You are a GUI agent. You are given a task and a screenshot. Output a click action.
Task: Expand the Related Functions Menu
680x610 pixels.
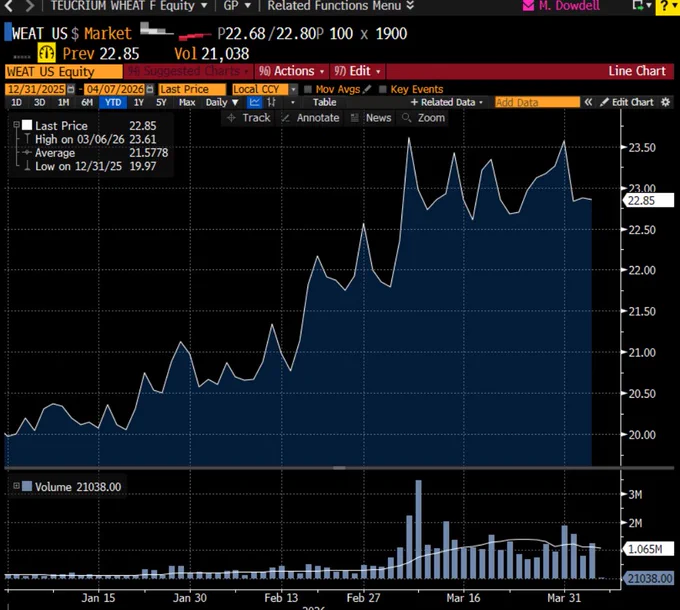[x=340, y=6]
